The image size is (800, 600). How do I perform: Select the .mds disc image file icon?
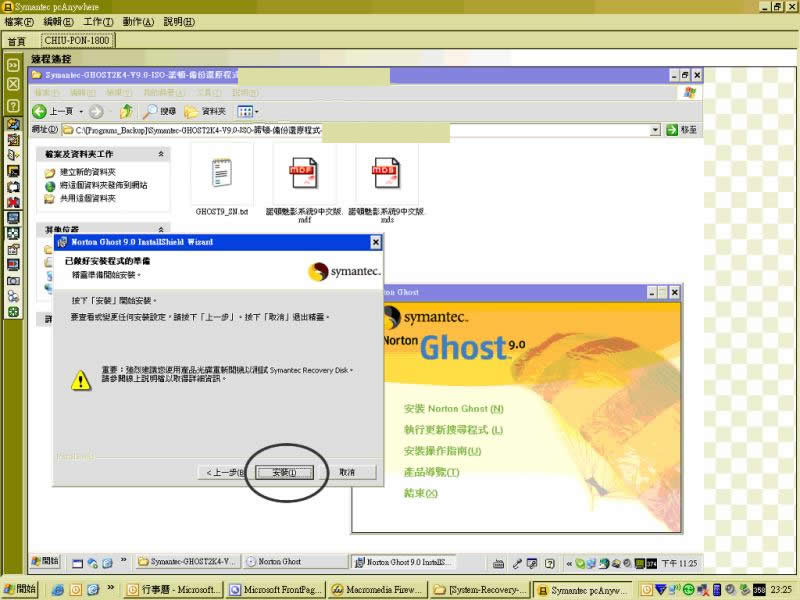[386, 173]
